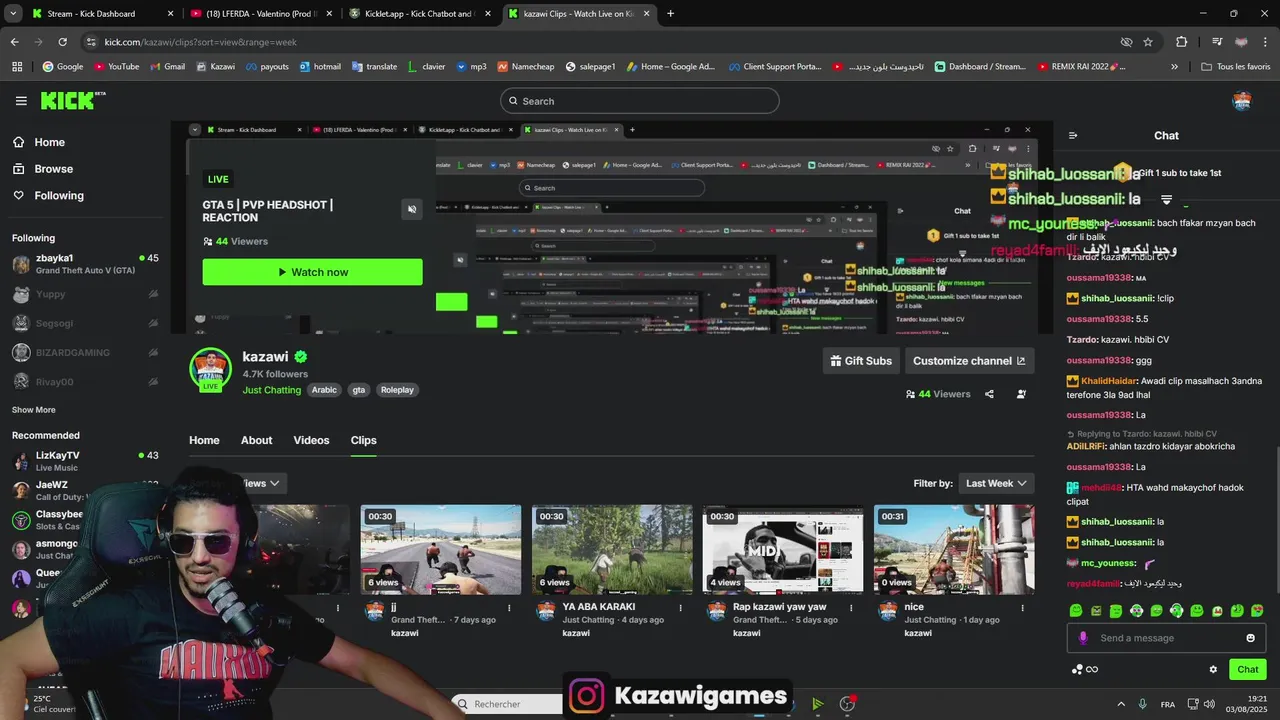The height and width of the screenshot is (720, 1280).
Task: Open the channel Home tab
Action: click(x=204, y=440)
